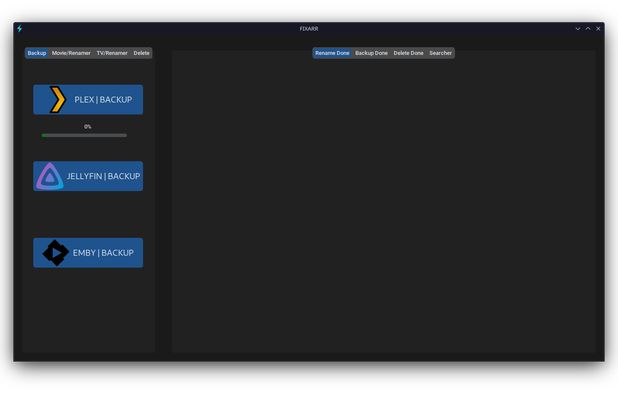Click the FIXARR lightning bolt app icon

19,28
